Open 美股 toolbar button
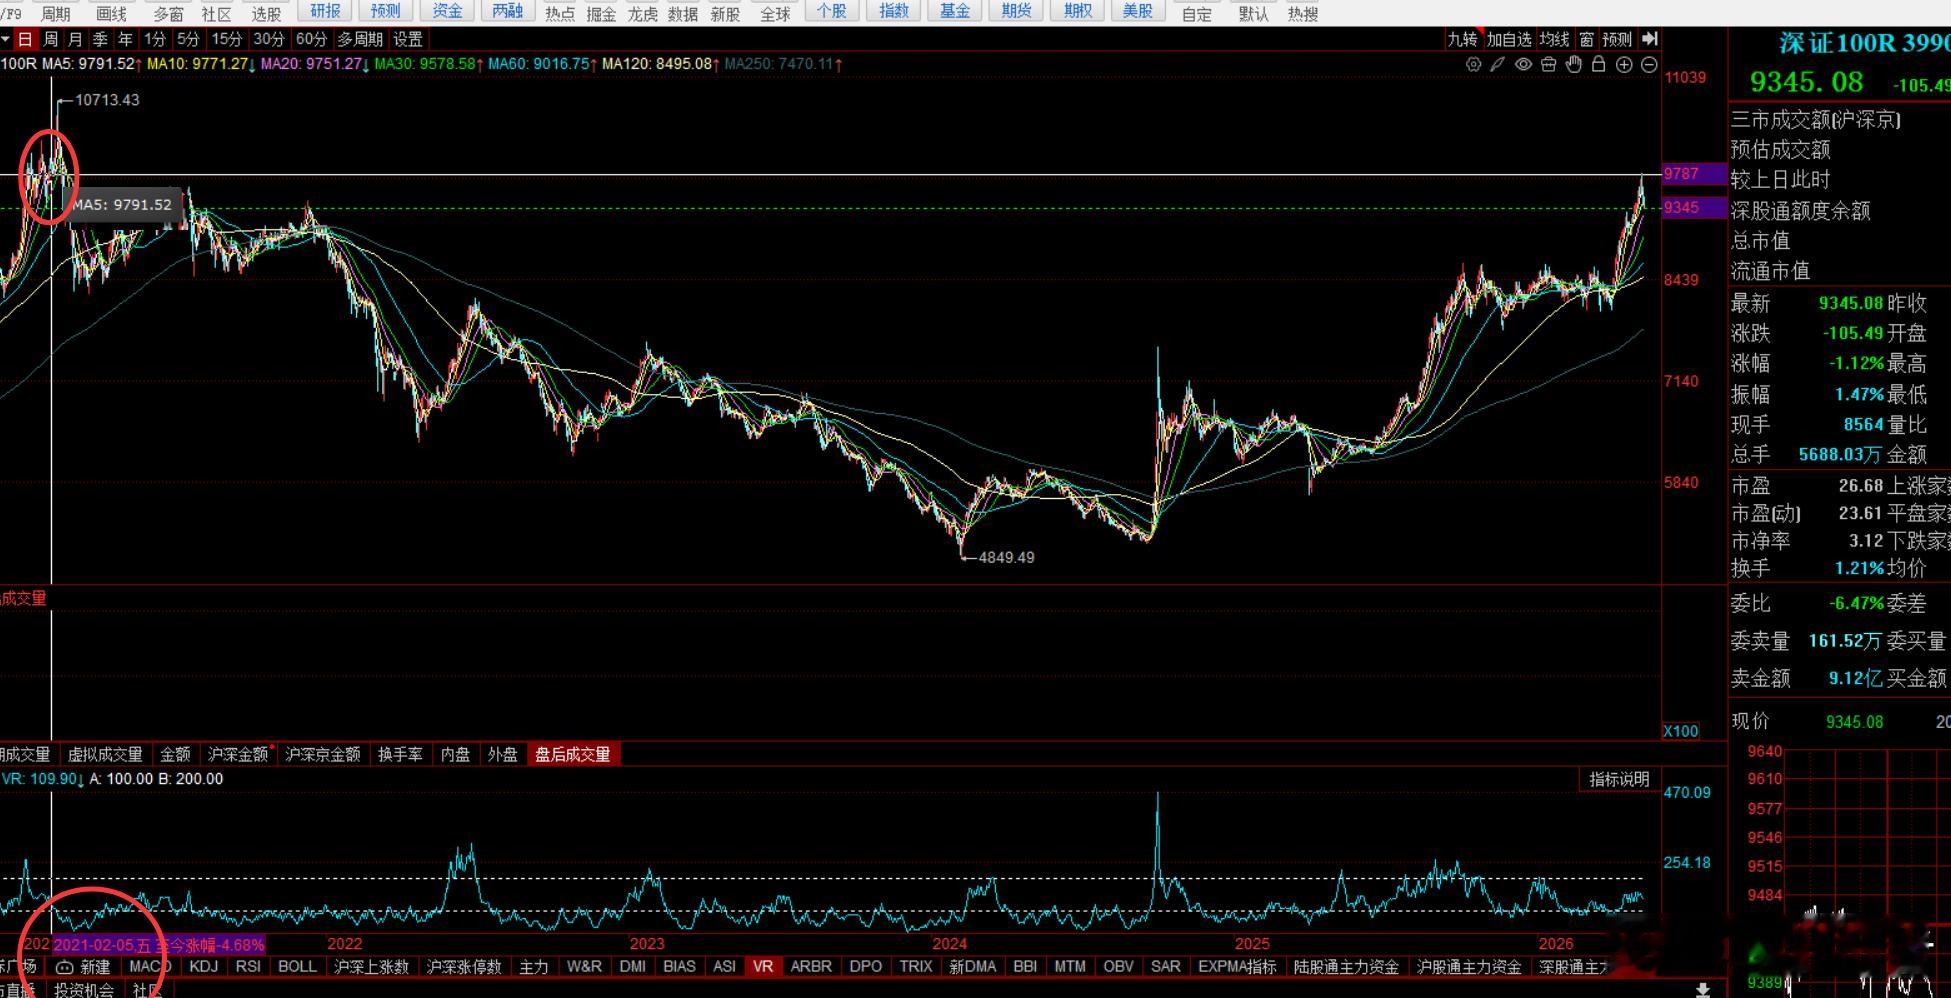The width and height of the screenshot is (1951, 998). click(x=1138, y=11)
